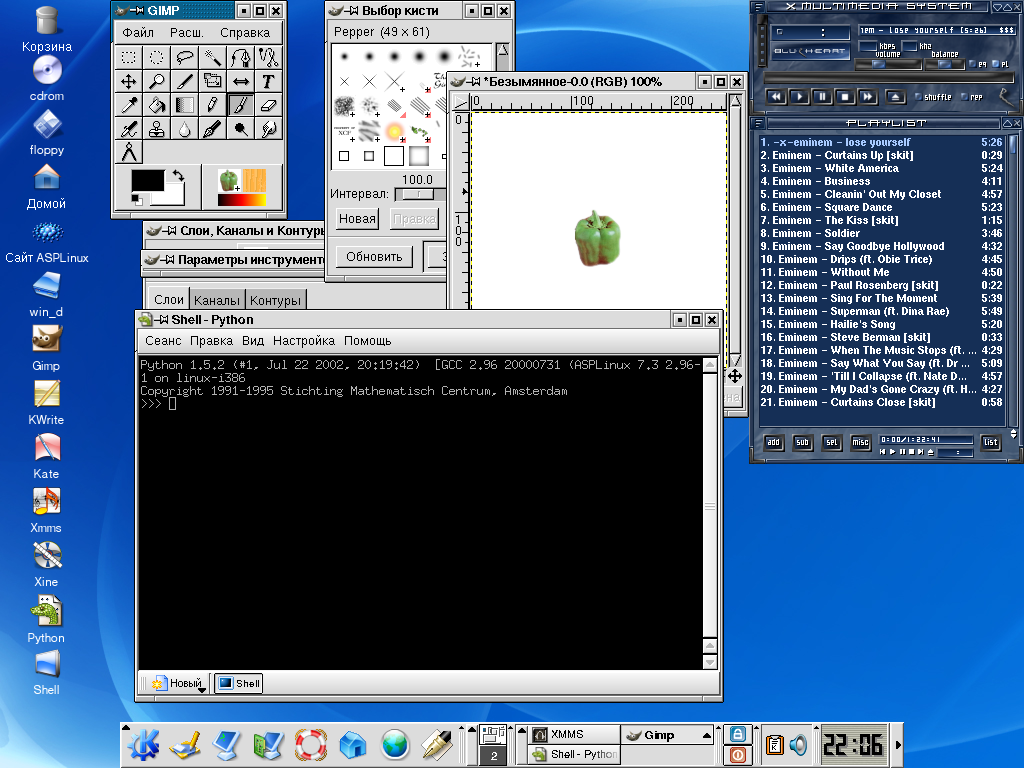Select the Eraser tool
The image size is (1024, 768).
[x=268, y=105]
